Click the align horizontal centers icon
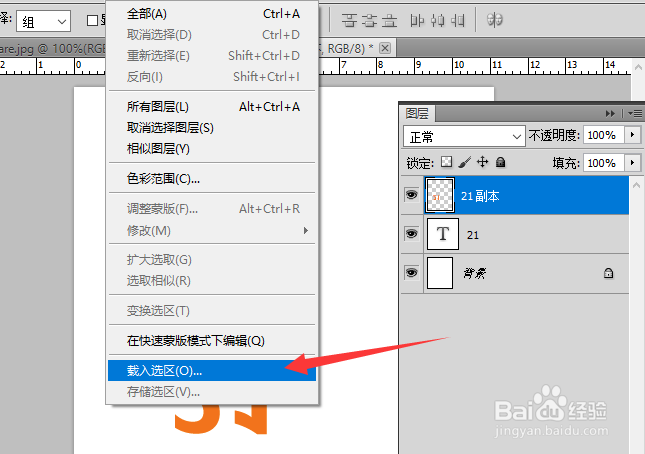 [437, 20]
